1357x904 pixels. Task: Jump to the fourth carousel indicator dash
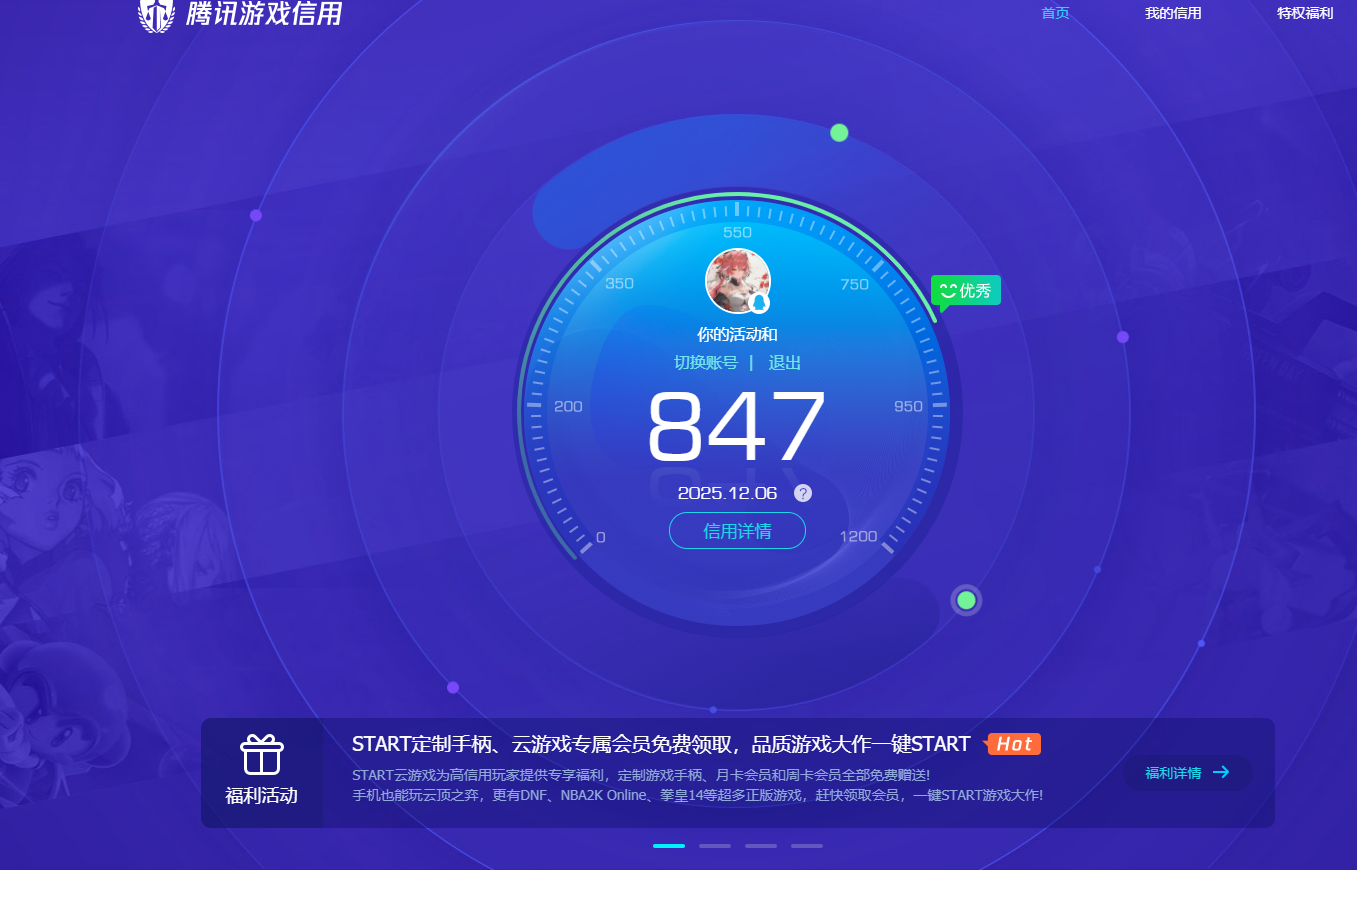pyautogui.click(x=807, y=846)
